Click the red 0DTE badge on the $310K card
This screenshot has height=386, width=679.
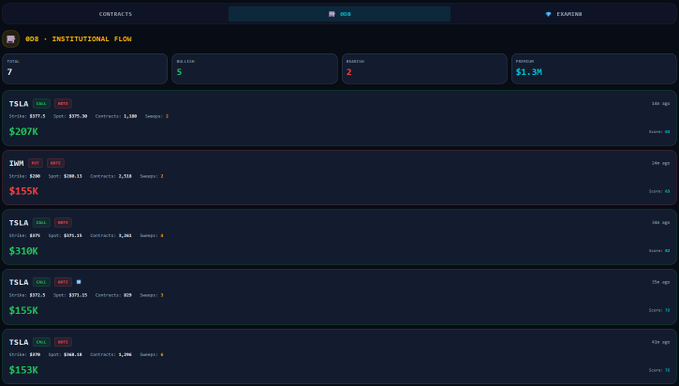pyautogui.click(x=63, y=223)
